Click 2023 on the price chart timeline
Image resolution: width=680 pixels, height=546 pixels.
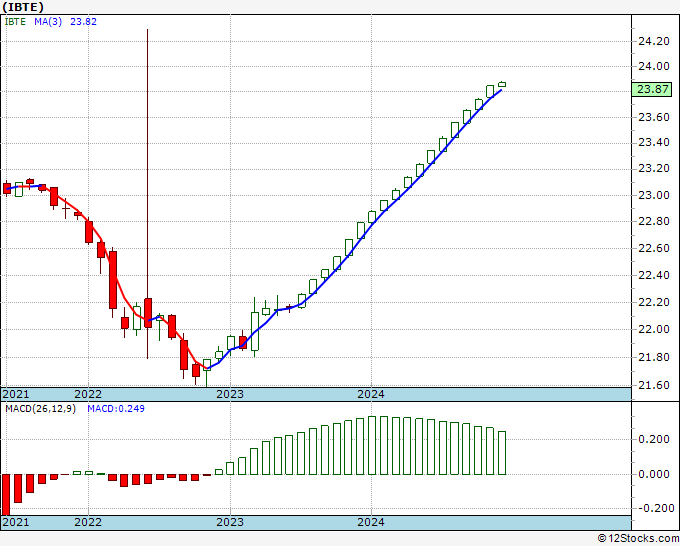pos(230,394)
